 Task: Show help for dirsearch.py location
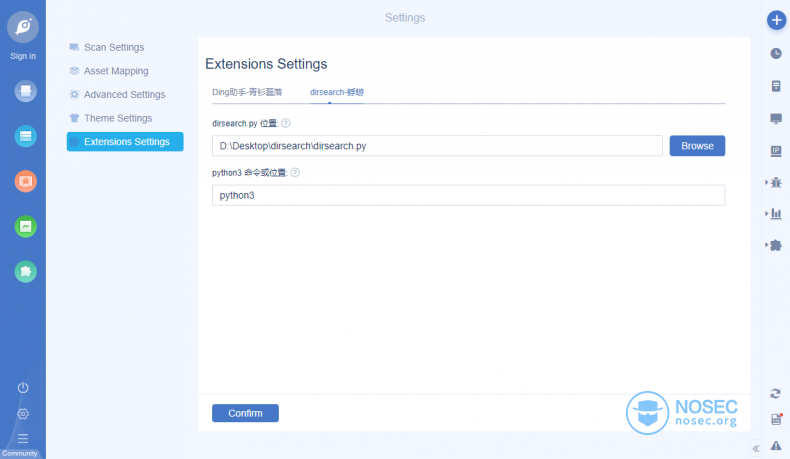286,123
